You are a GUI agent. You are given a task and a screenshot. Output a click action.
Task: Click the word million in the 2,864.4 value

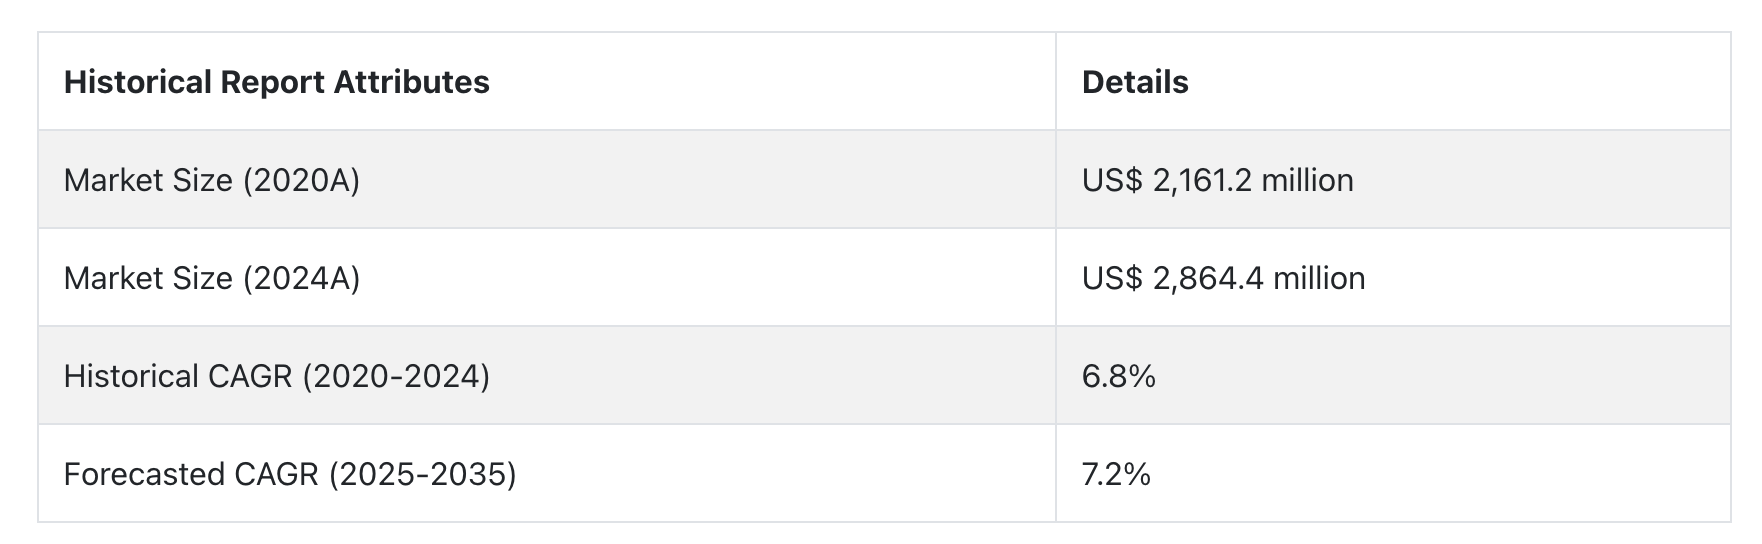[1319, 278]
